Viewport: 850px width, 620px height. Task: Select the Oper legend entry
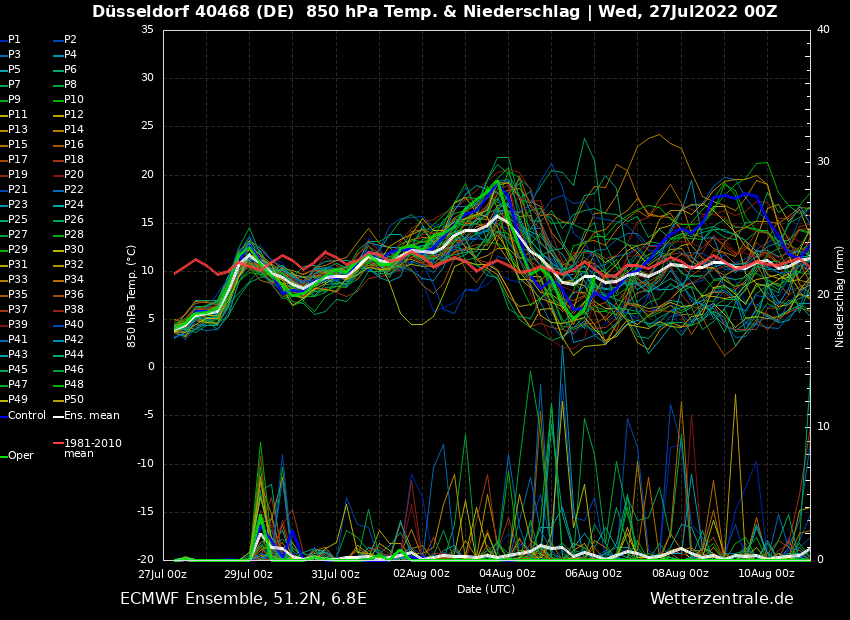pos(21,455)
